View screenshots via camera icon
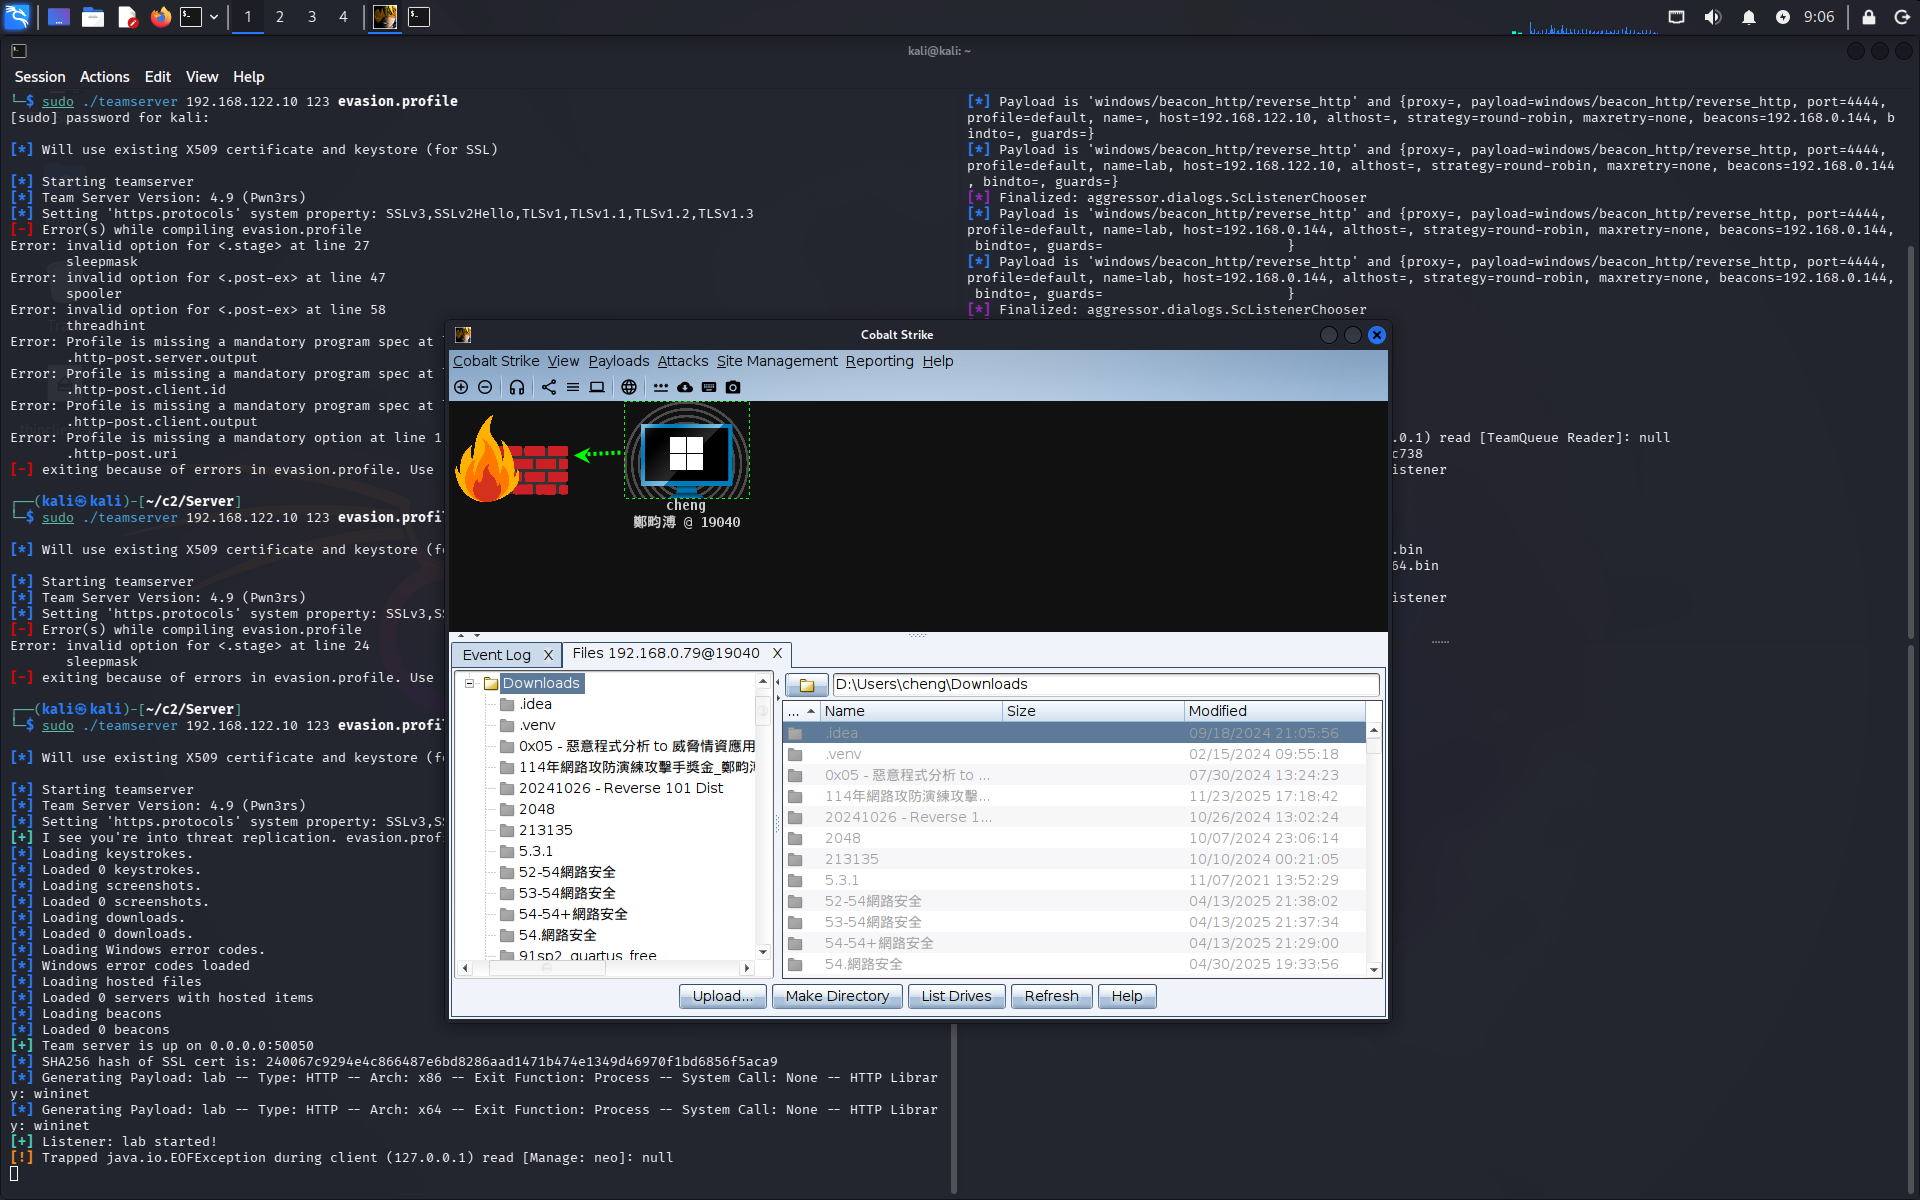Viewport: 1920px width, 1200px height. (733, 387)
